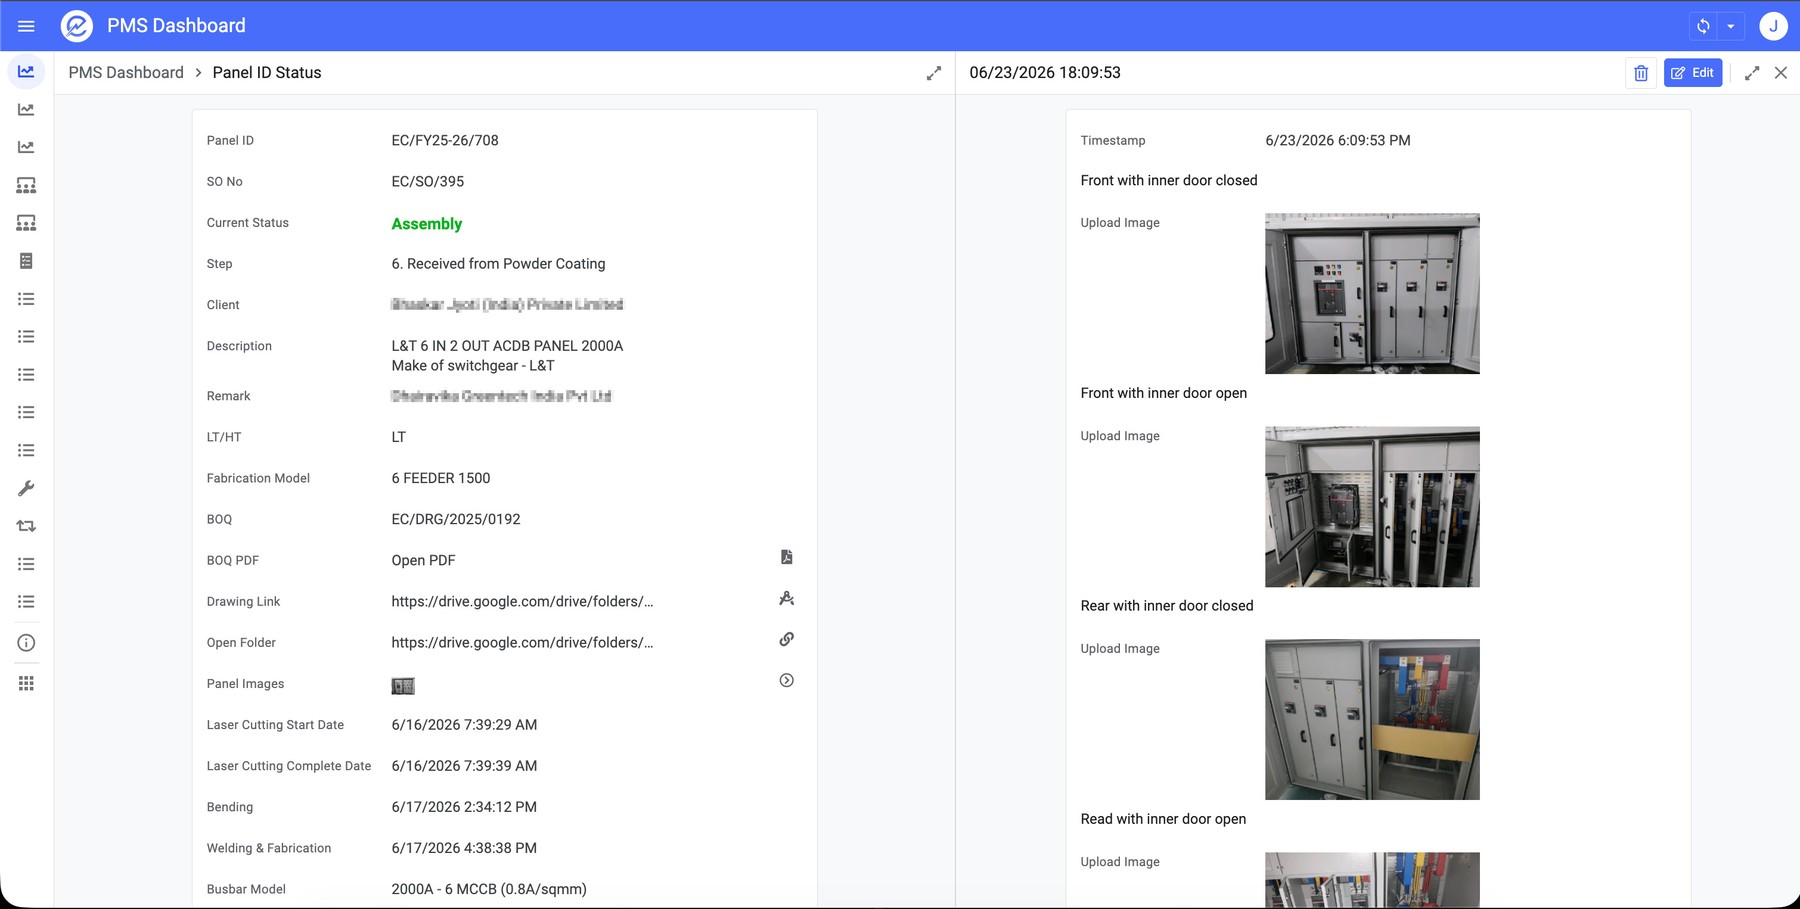Open the document form view in the sidebar
The image size is (1800, 909).
pyautogui.click(x=26, y=261)
